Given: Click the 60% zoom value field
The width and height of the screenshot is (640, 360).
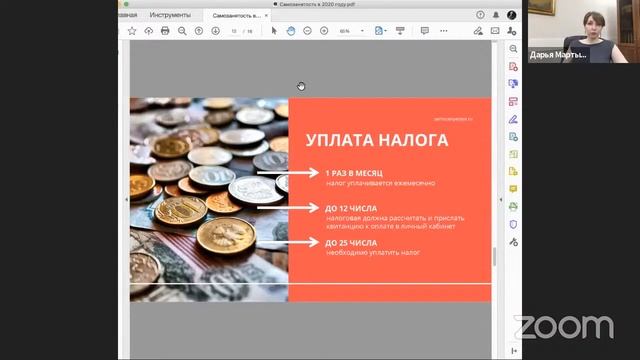Looking at the screenshot, I should [x=345, y=31].
